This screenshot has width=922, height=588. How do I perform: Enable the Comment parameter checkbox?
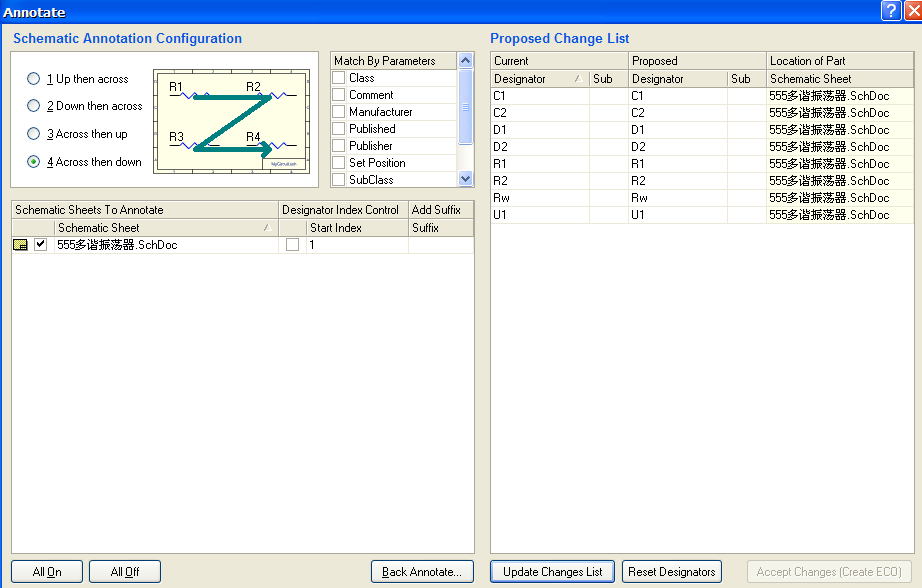339,95
